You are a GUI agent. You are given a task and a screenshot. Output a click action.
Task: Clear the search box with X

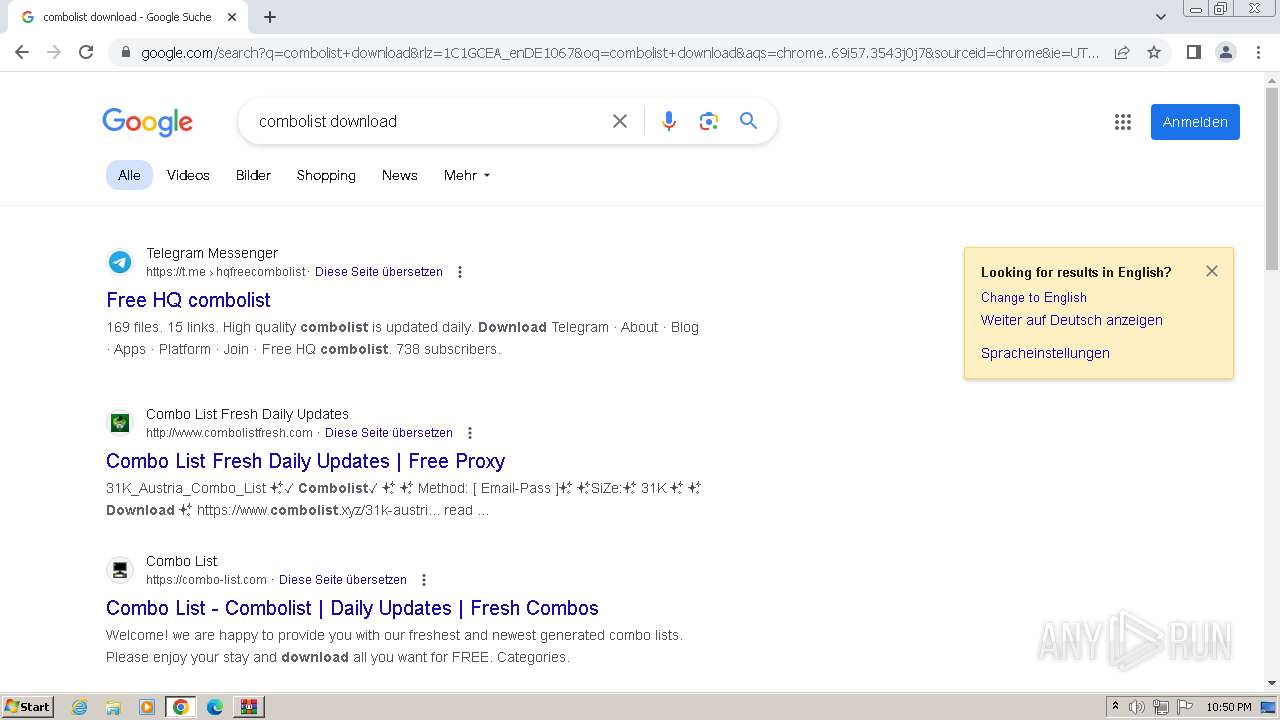tap(620, 121)
